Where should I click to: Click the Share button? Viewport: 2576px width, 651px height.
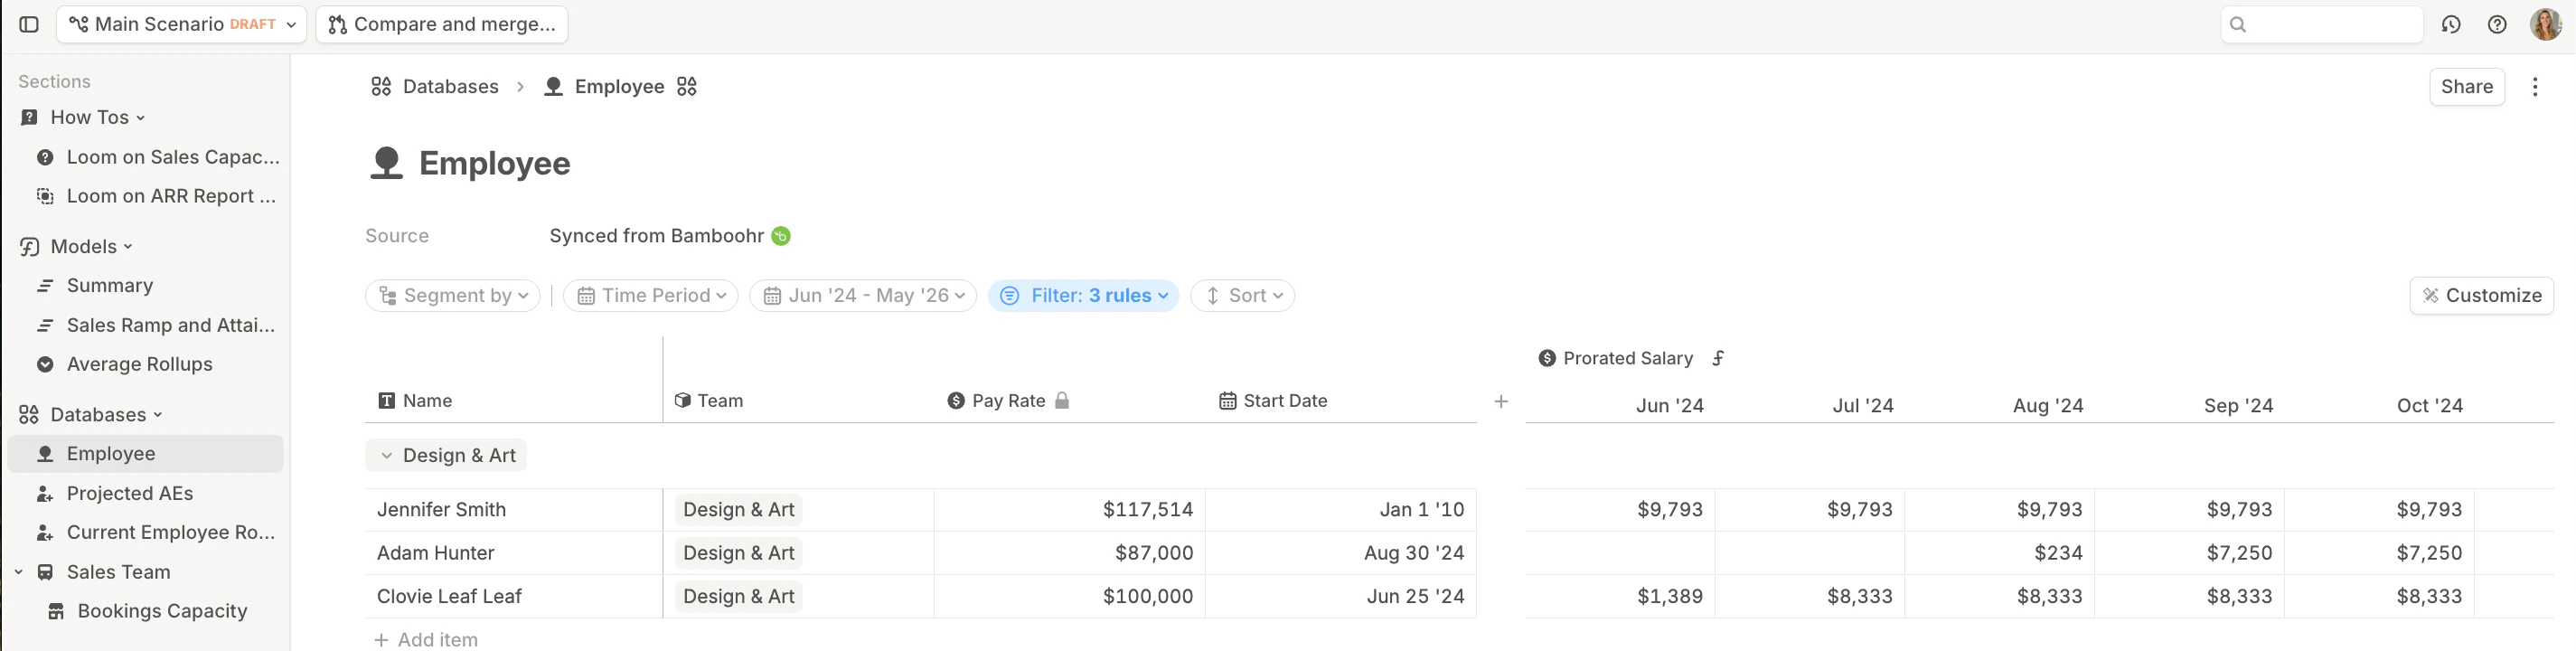pyautogui.click(x=2465, y=87)
